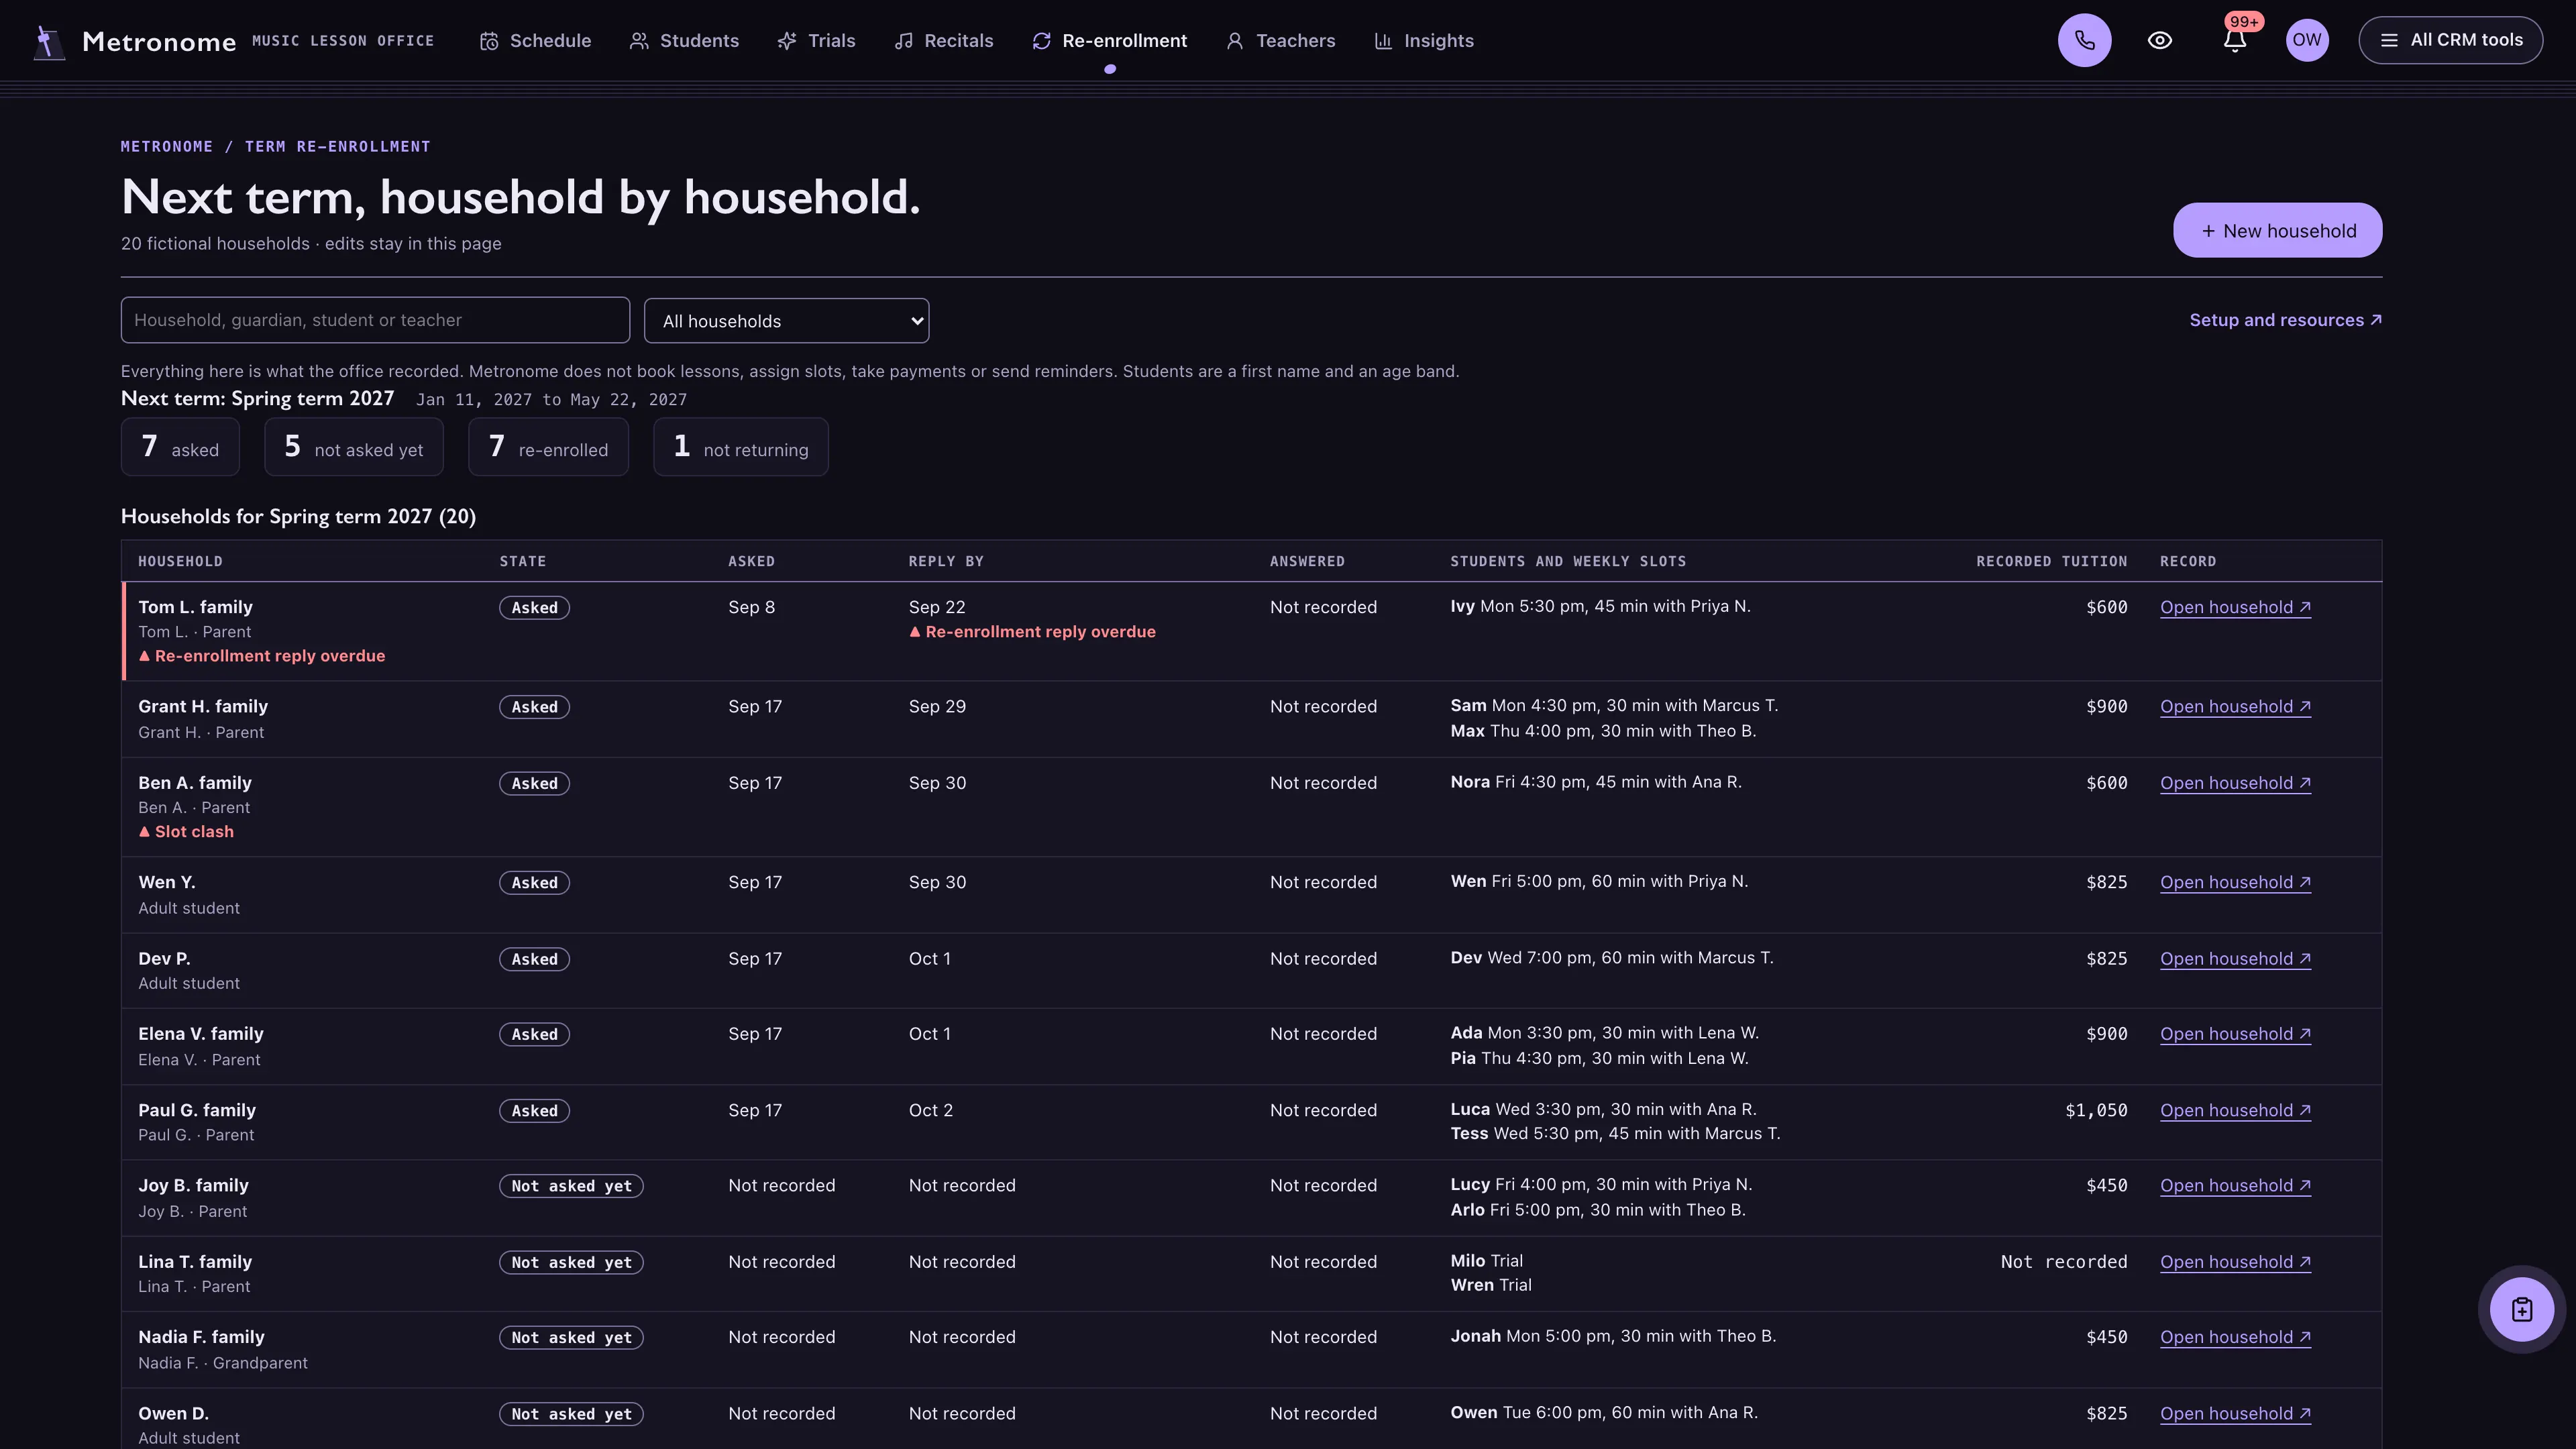Open household for Tom L. family

point(2235,607)
